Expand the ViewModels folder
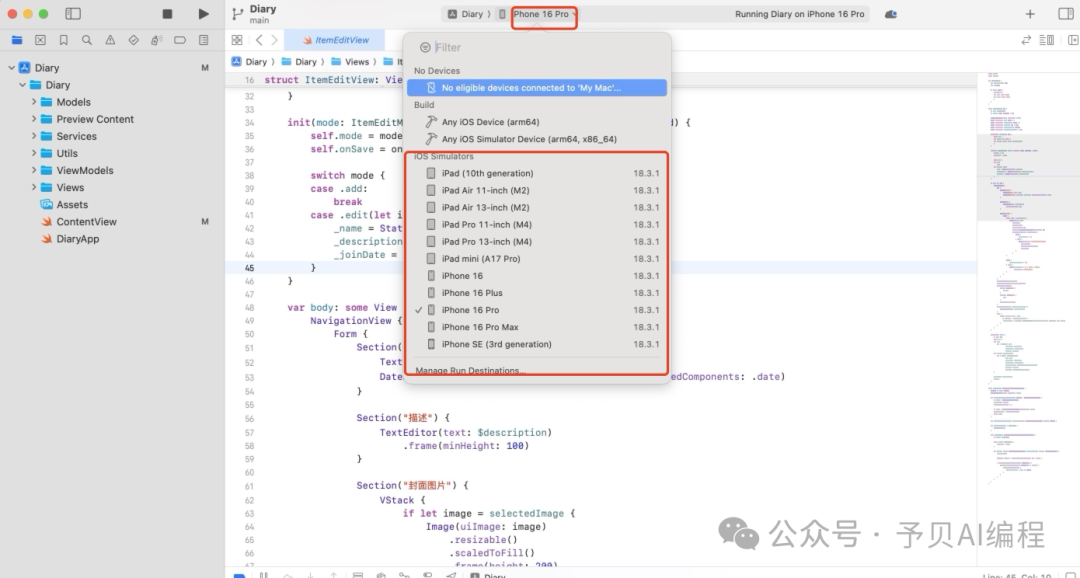 coord(33,170)
